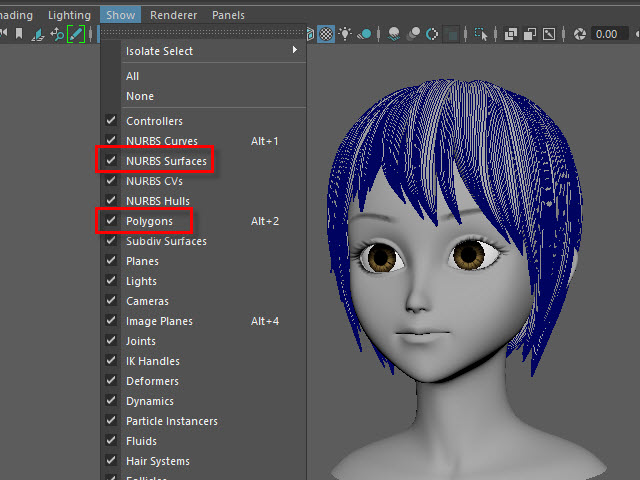The image size is (640, 480).
Task: Toggle the shadows sphere icon
Action: click(365, 34)
